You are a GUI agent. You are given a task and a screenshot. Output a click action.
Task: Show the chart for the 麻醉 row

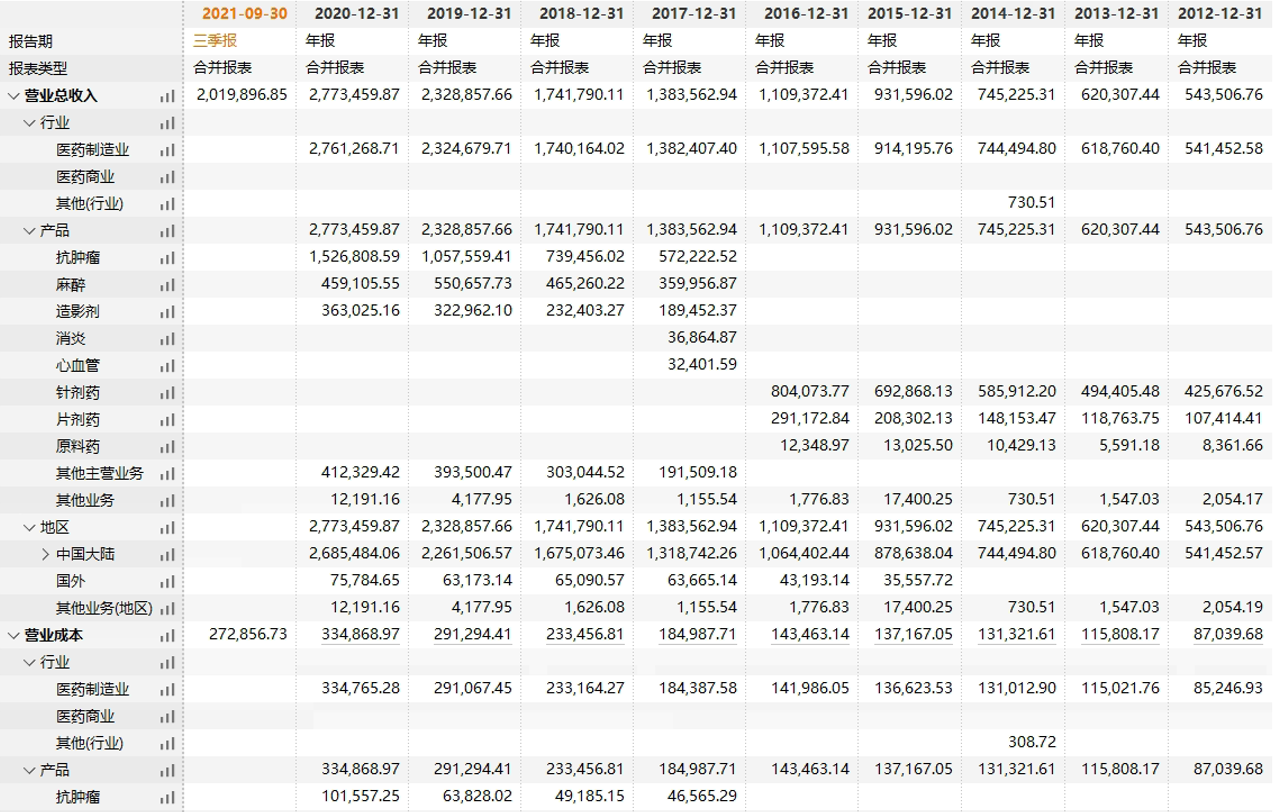[x=167, y=285]
